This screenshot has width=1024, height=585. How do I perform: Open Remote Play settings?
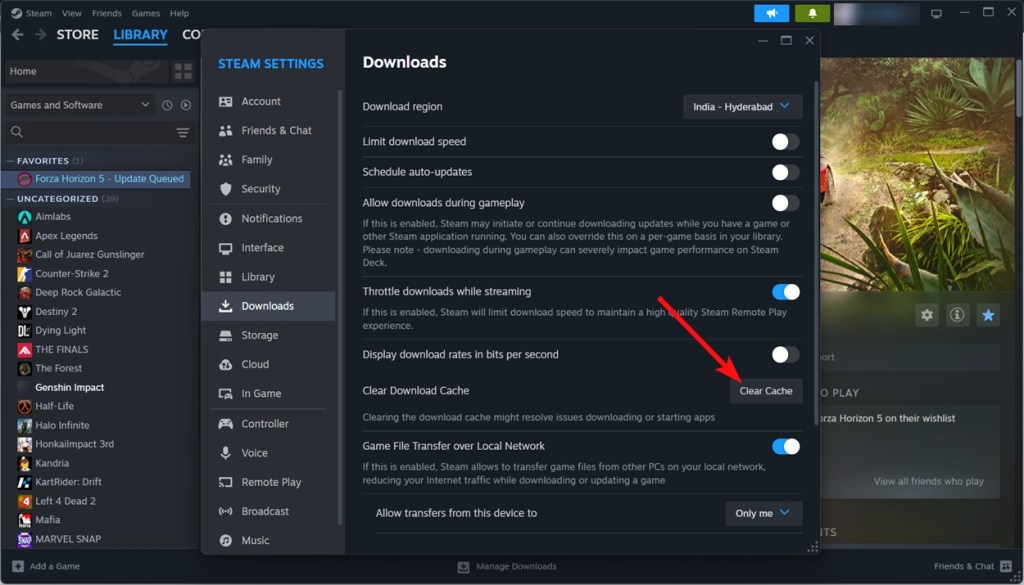[x=271, y=482]
